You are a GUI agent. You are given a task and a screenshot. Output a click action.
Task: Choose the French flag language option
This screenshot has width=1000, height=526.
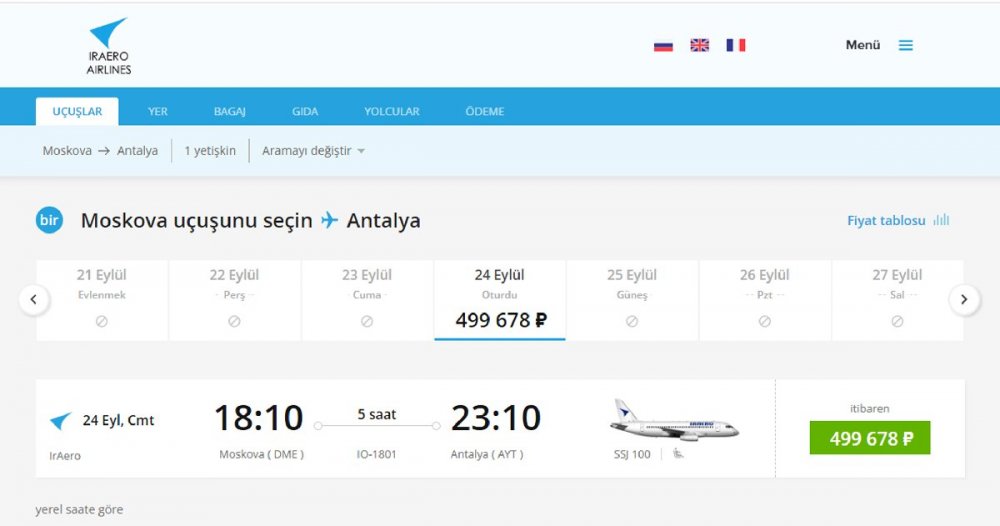click(736, 45)
